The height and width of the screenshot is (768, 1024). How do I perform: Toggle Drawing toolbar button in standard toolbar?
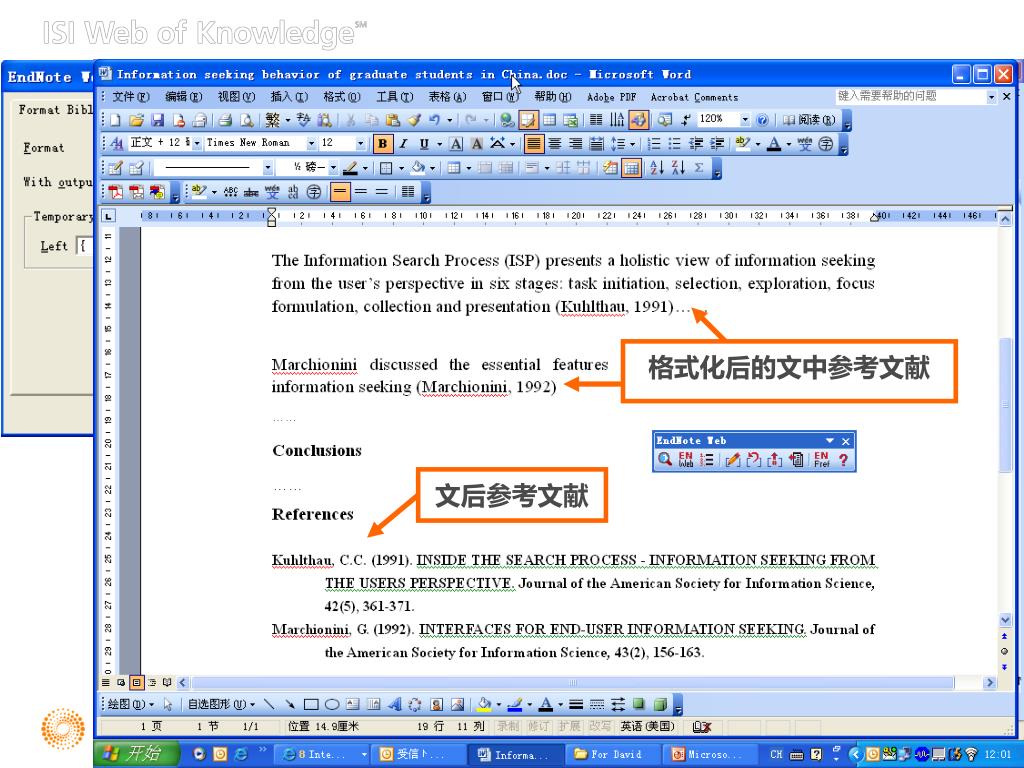(x=639, y=120)
